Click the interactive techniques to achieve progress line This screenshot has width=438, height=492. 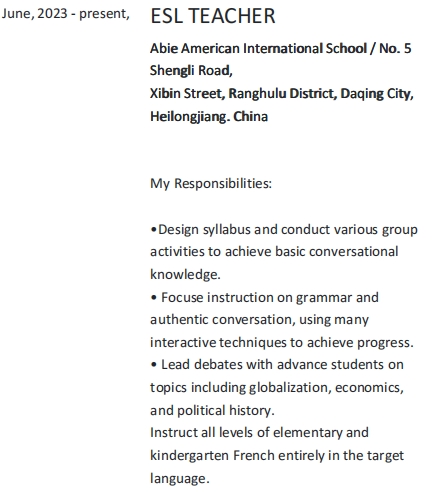(282, 343)
